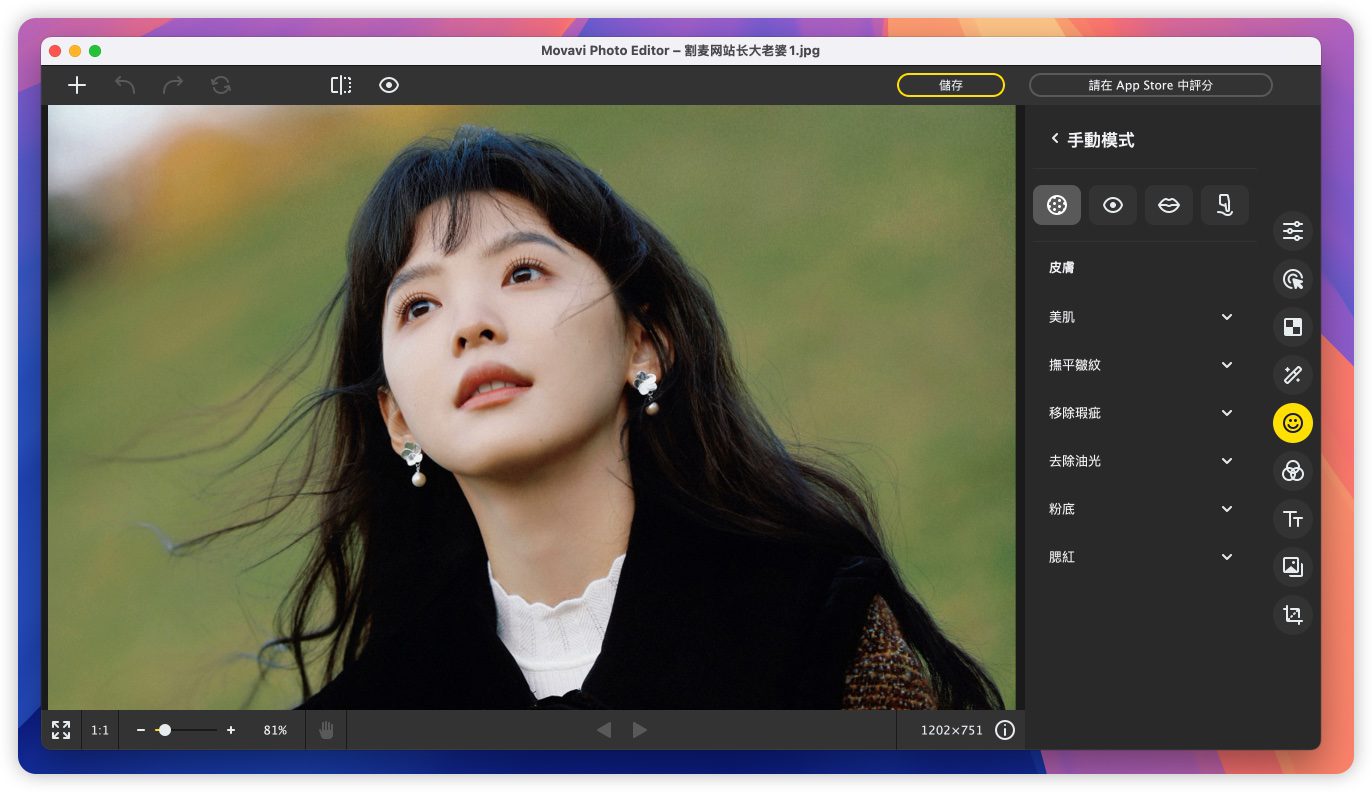The height and width of the screenshot is (792, 1372).
Task: Expand the 移除瑕疵 section
Action: [x=1140, y=413]
